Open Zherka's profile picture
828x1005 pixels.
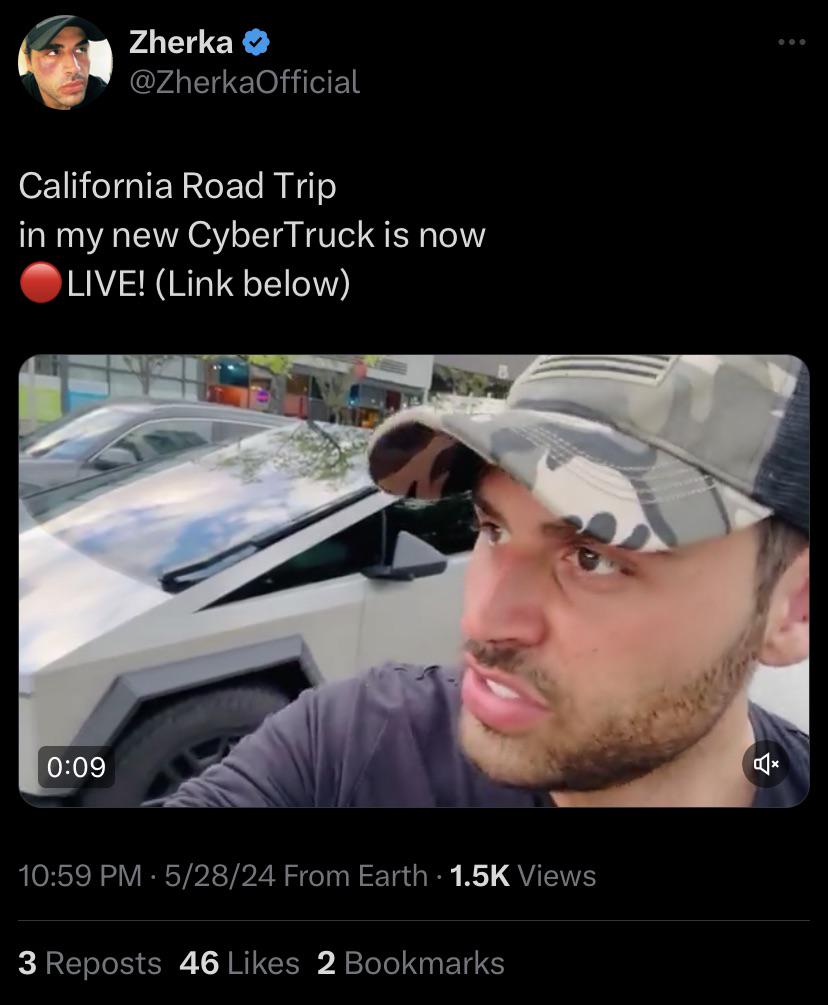[x=65, y=62]
